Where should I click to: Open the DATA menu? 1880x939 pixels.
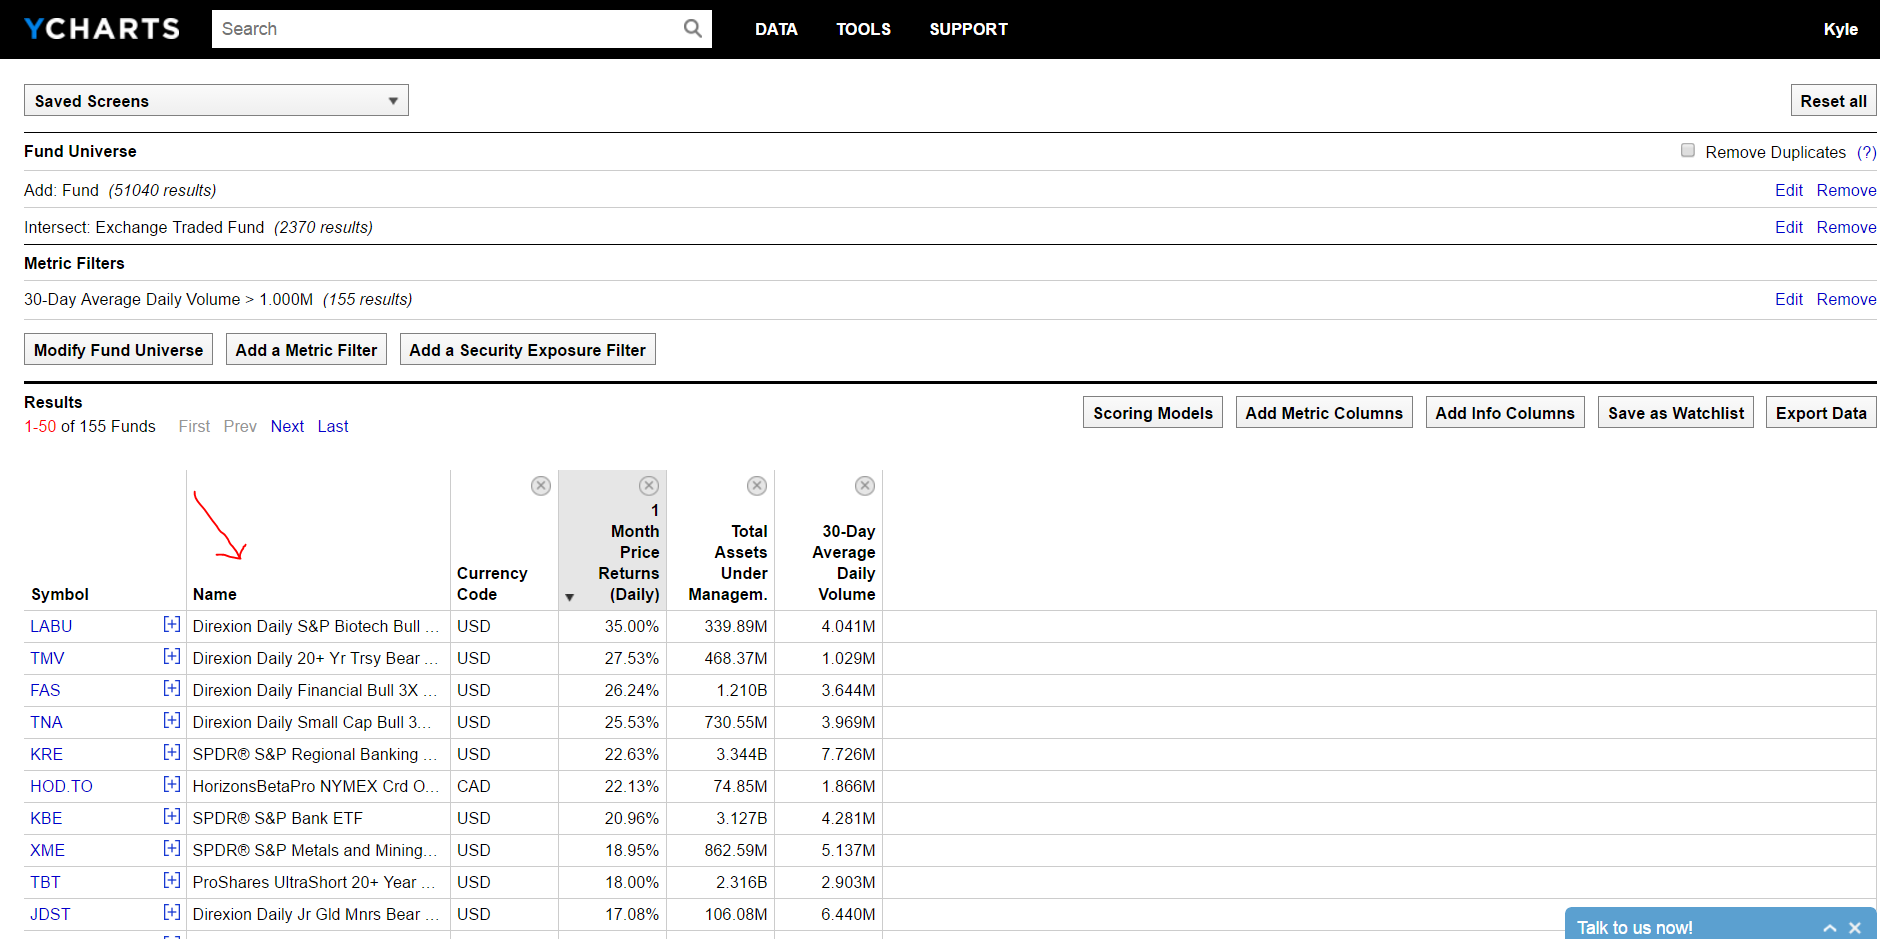[776, 29]
